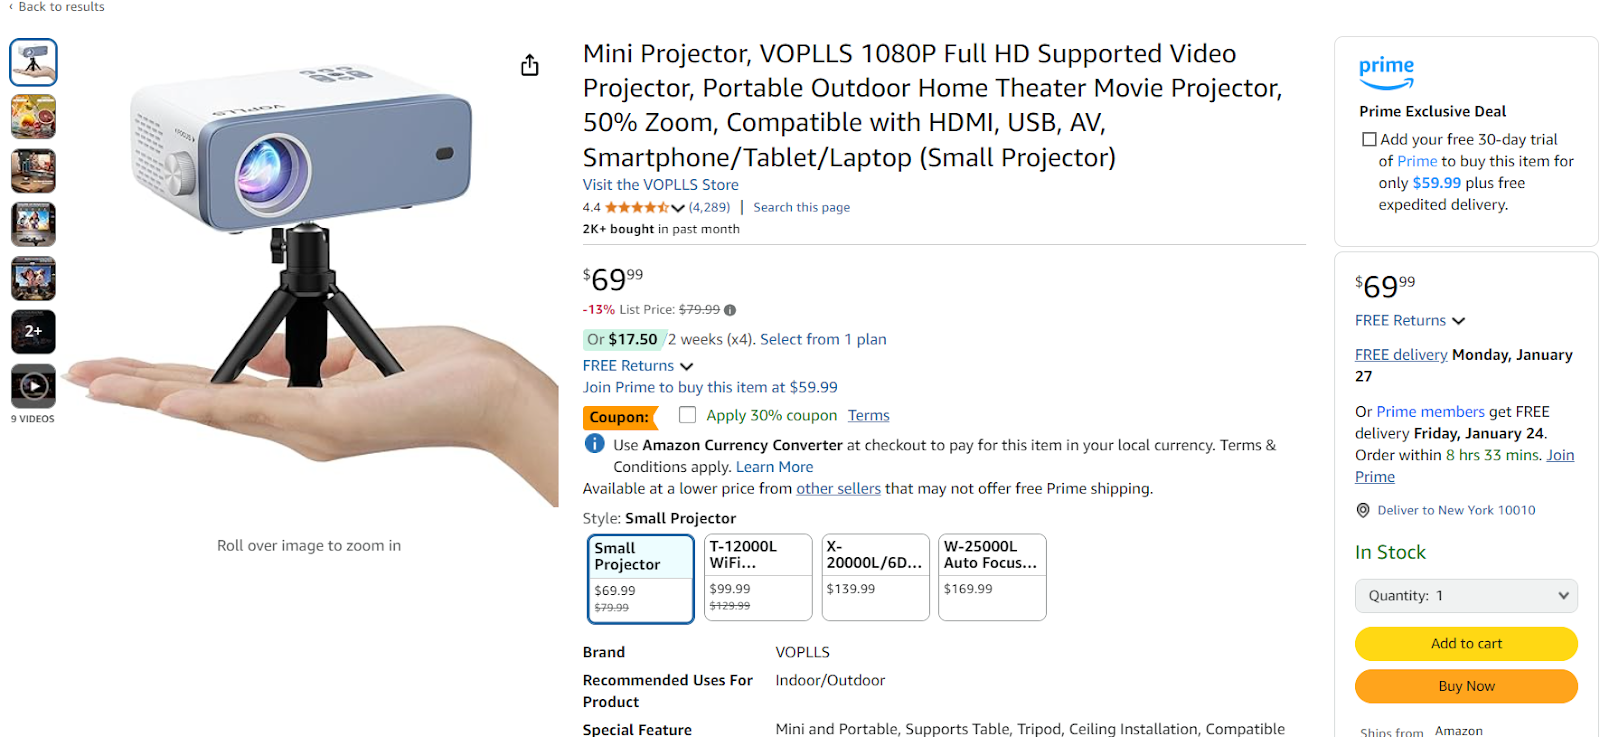Open the Visit the VOPLLS Store link
The image size is (1600, 737).
point(660,184)
